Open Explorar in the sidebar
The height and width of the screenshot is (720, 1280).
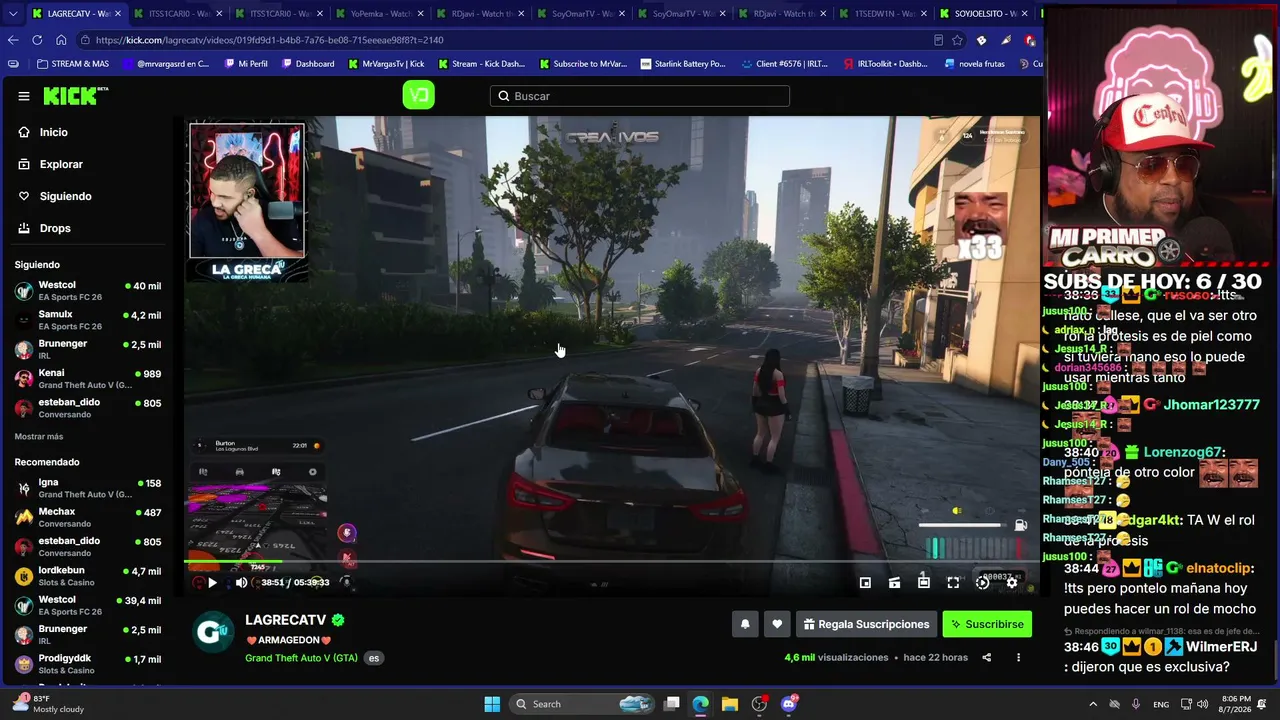point(61,164)
